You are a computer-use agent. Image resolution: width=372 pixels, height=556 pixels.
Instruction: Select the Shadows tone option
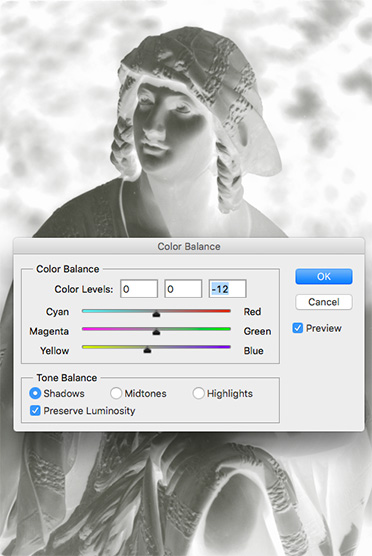pyautogui.click(x=35, y=393)
